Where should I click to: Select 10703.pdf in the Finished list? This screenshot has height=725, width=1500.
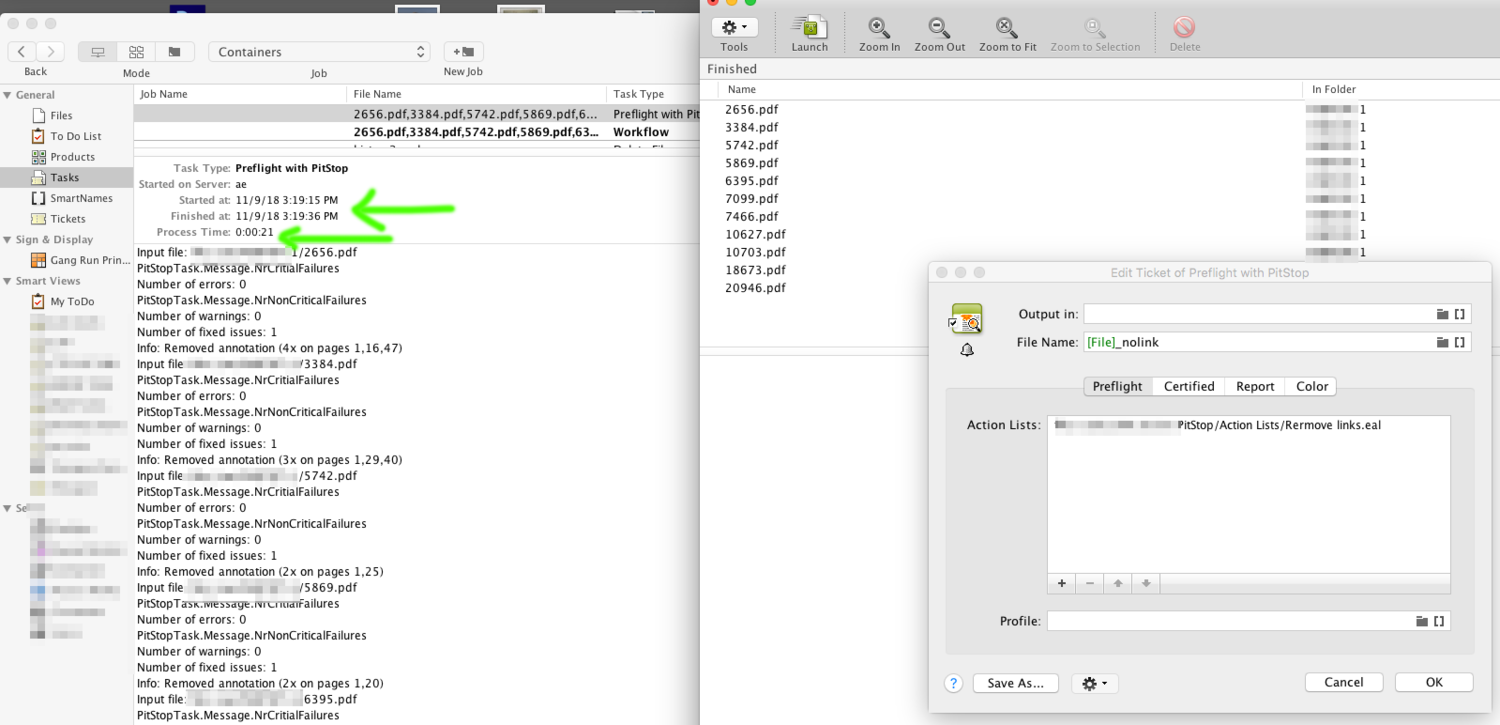pos(755,252)
